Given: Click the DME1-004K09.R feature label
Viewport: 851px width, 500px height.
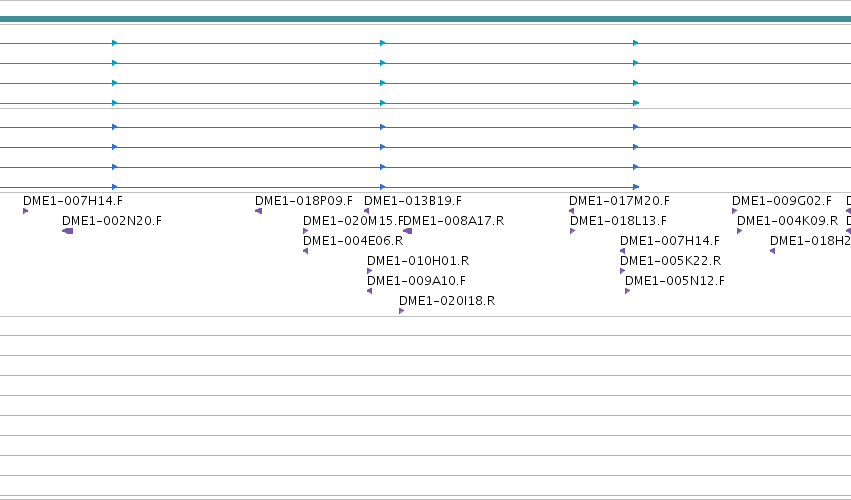Looking at the screenshot, I should 788,221.
